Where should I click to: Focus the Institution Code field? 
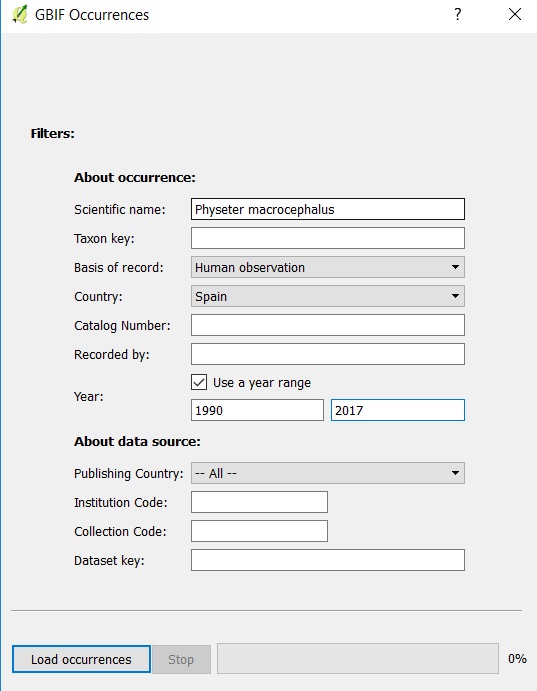[259, 502]
